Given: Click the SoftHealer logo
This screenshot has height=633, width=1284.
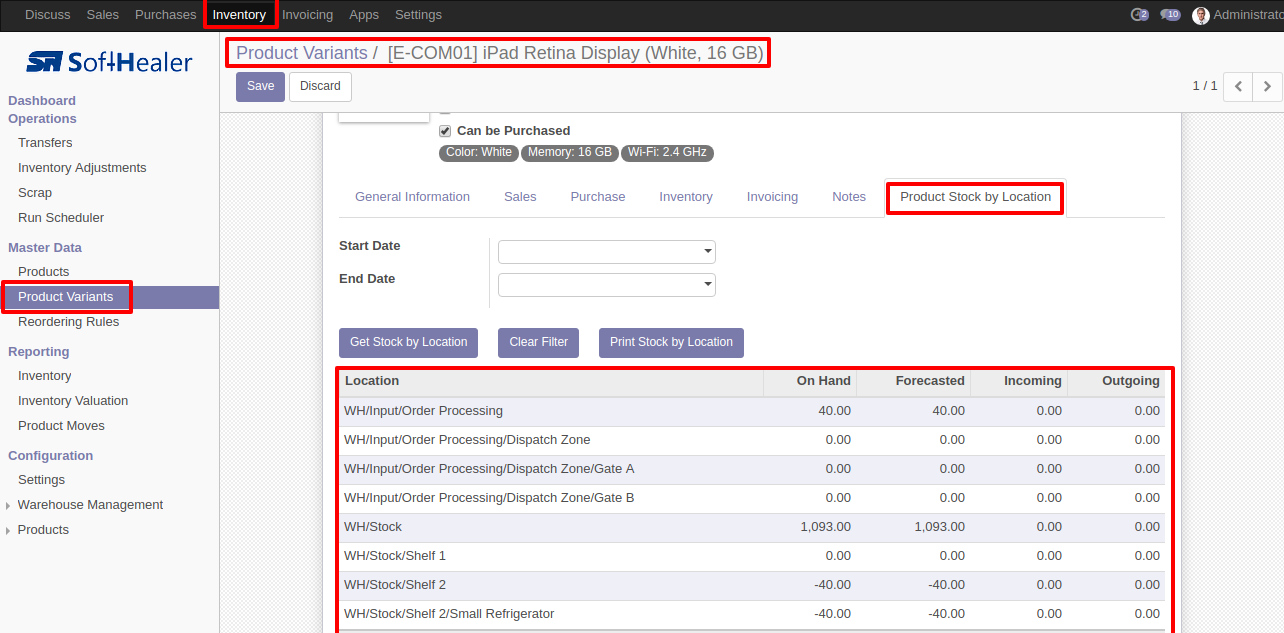Looking at the screenshot, I should [109, 62].
